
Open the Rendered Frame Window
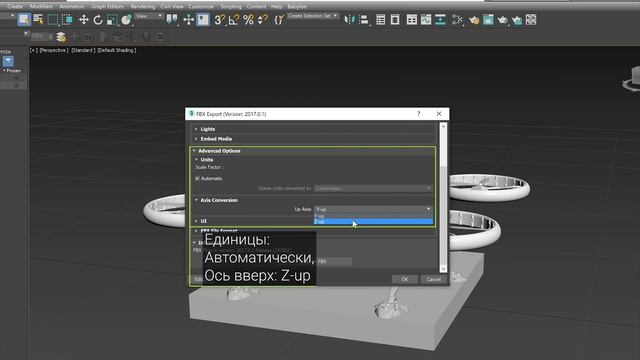[x=488, y=20]
